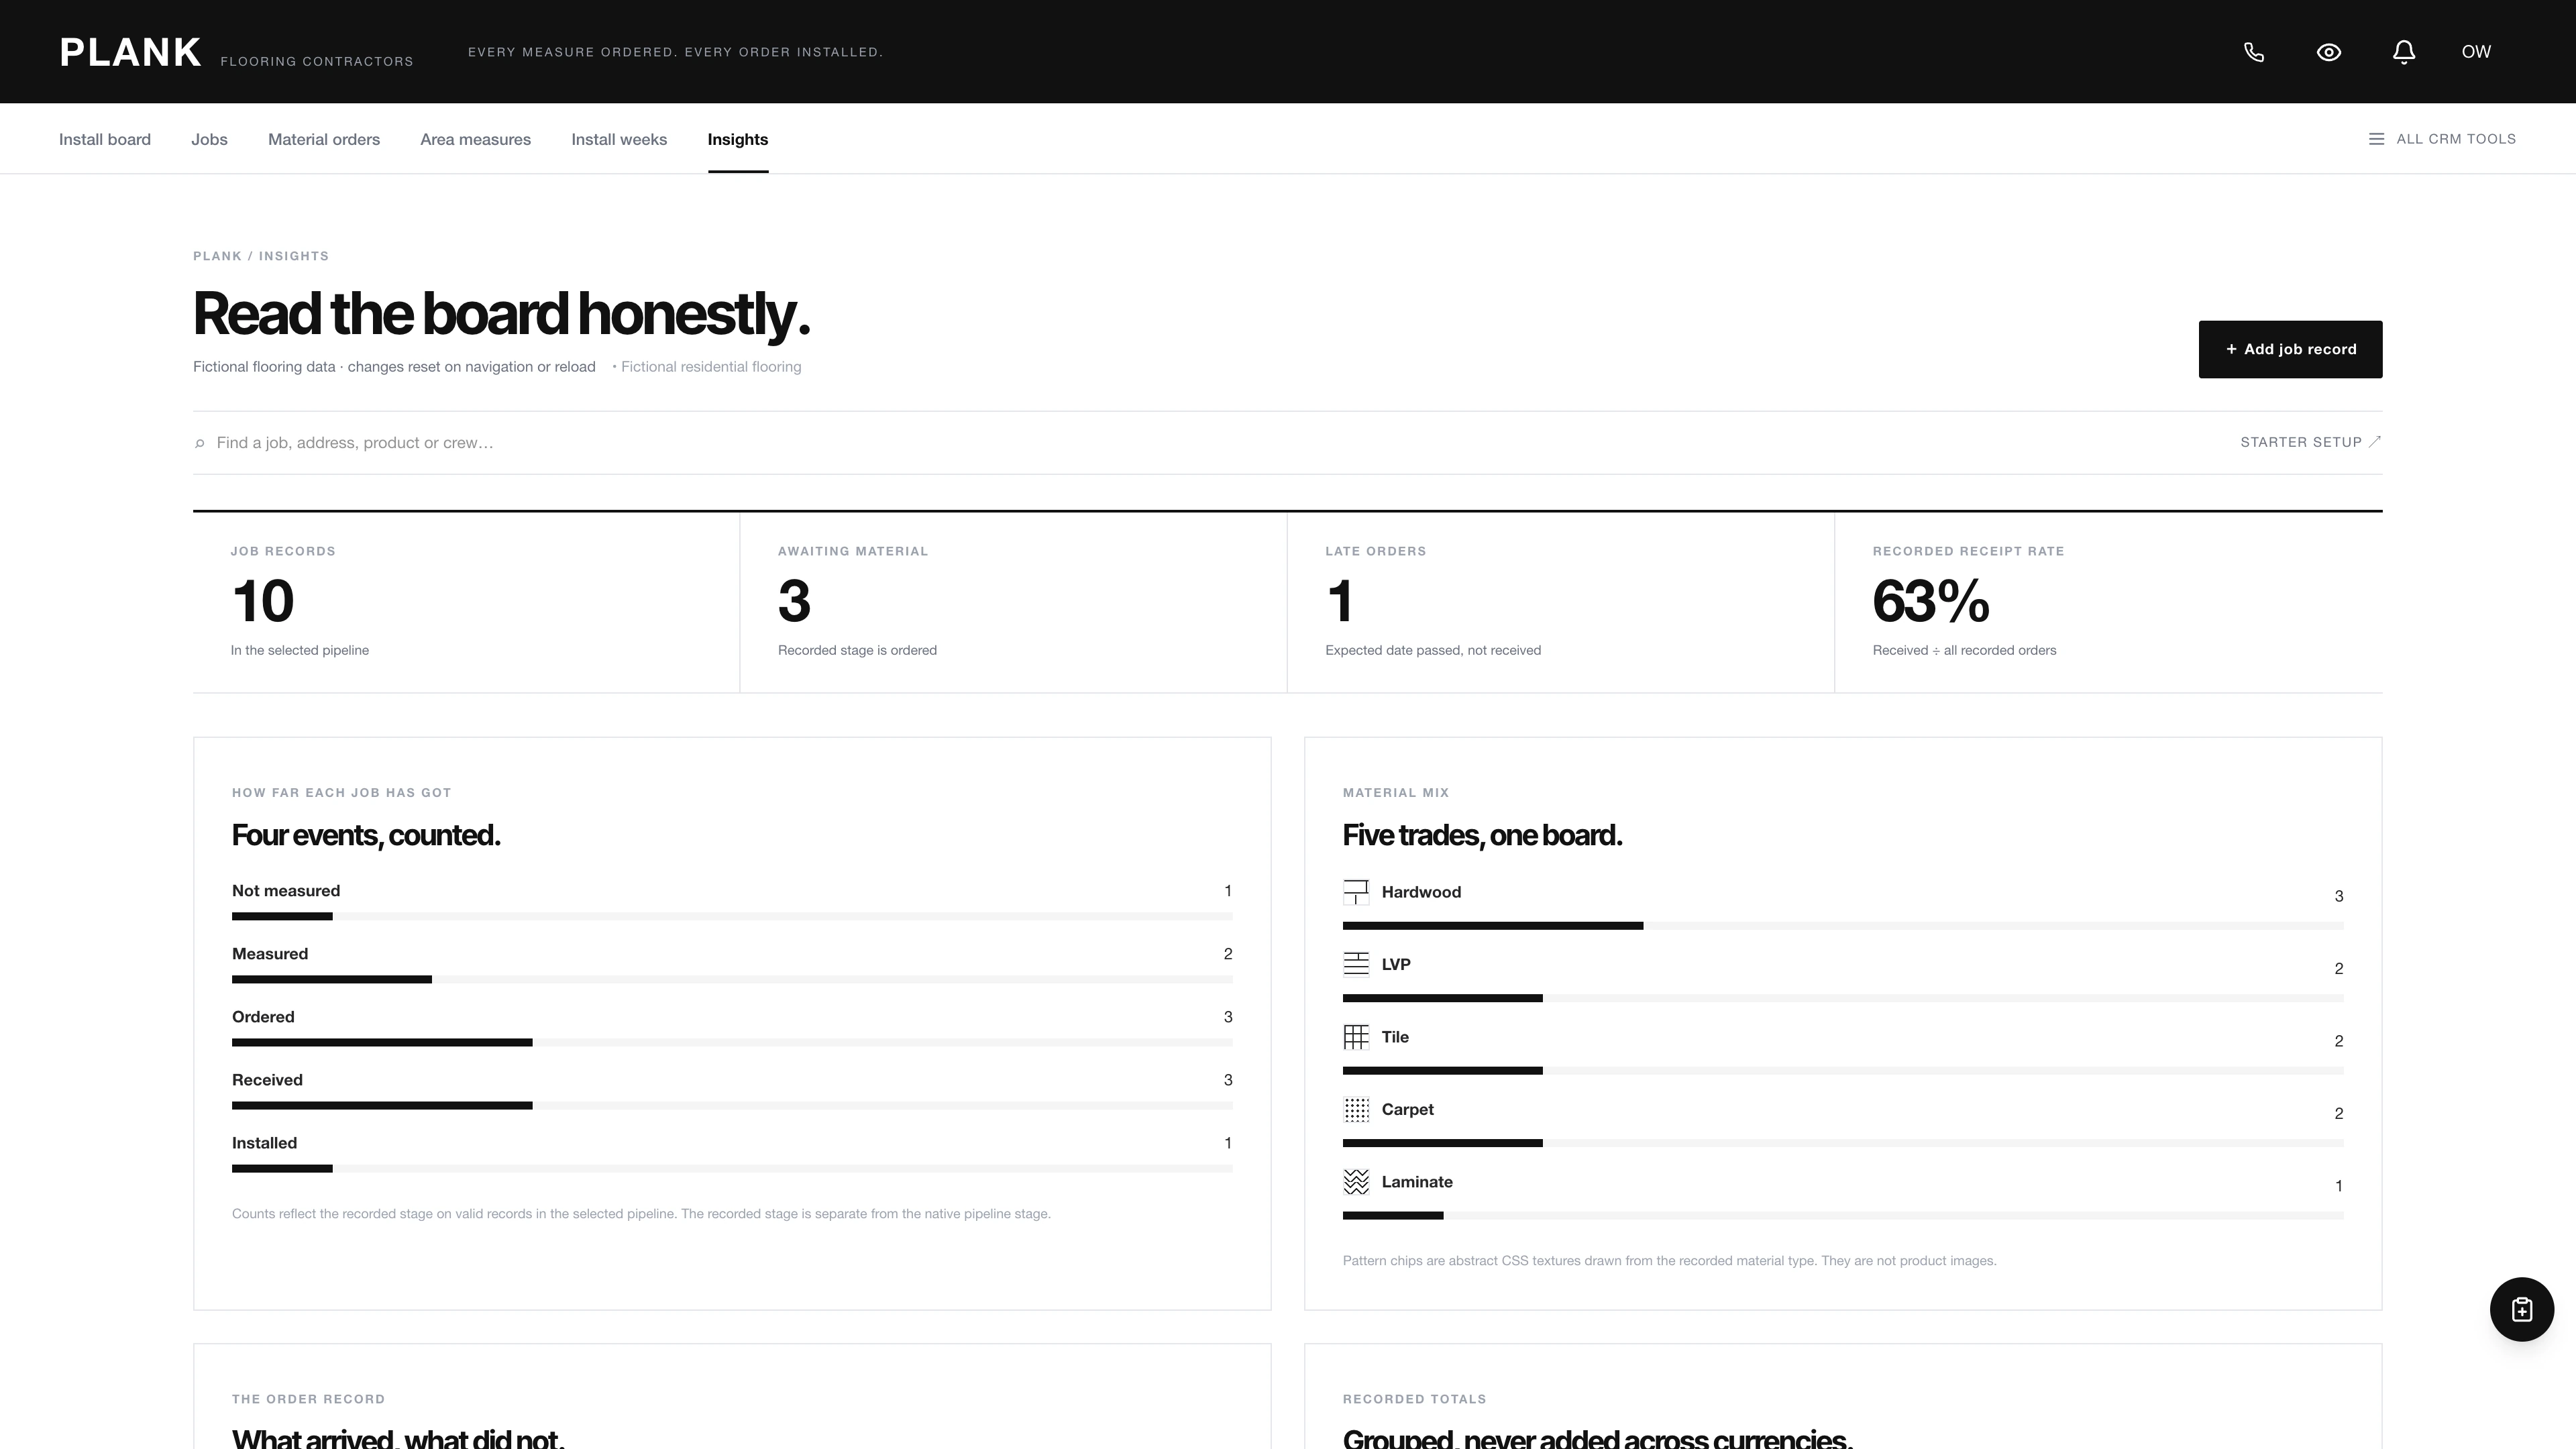This screenshot has height=1449, width=2576.
Task: Select the Install weeks tab
Action: coord(619,139)
